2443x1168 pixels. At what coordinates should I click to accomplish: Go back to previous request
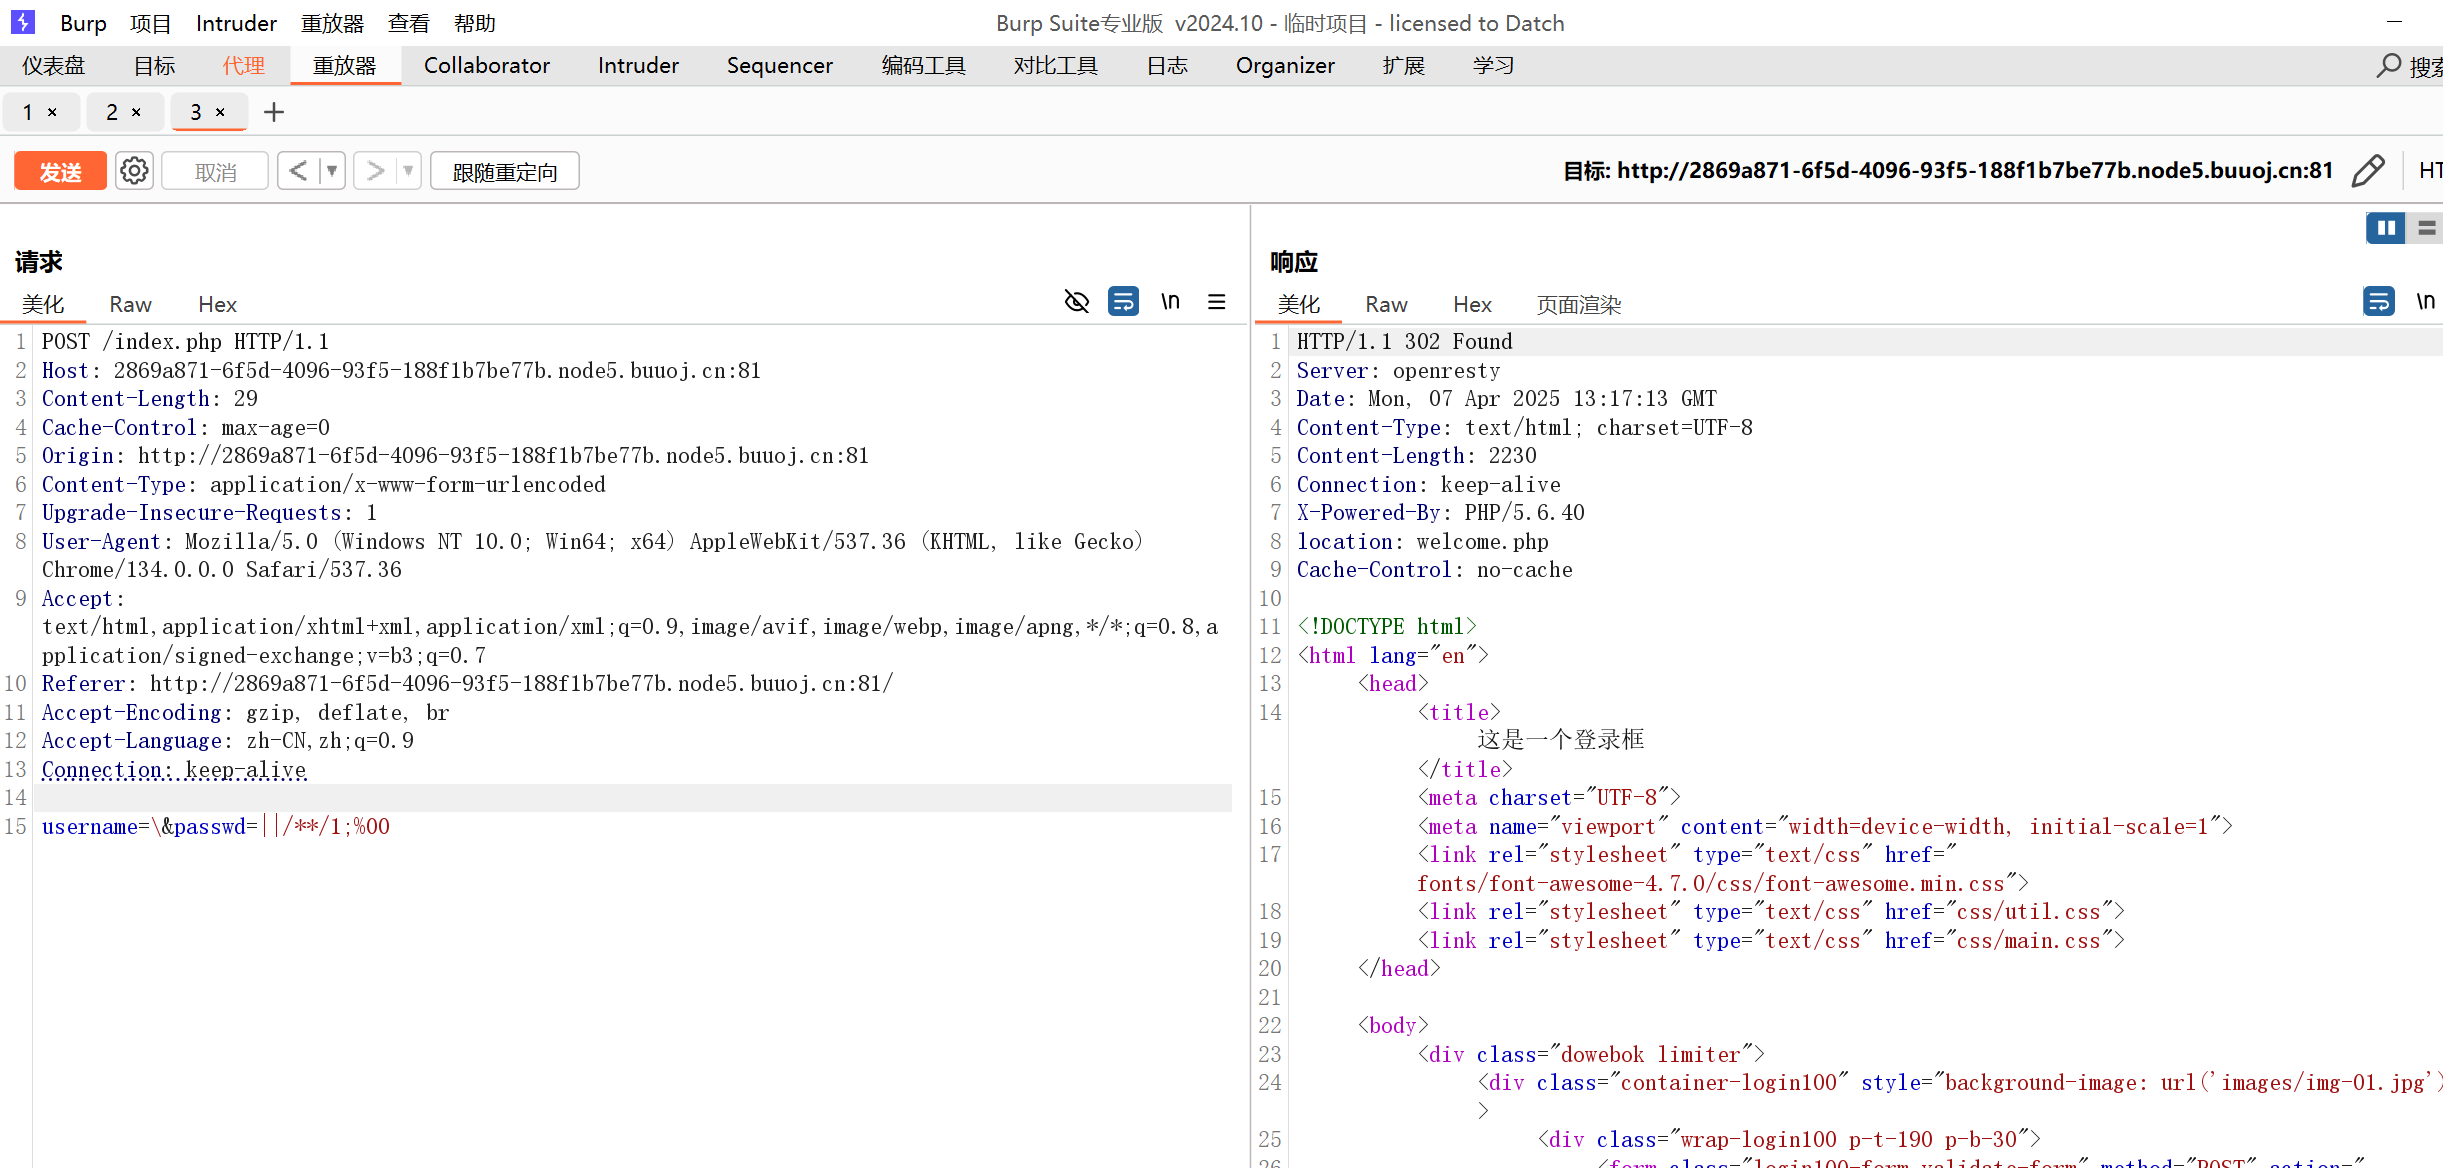coord(298,171)
